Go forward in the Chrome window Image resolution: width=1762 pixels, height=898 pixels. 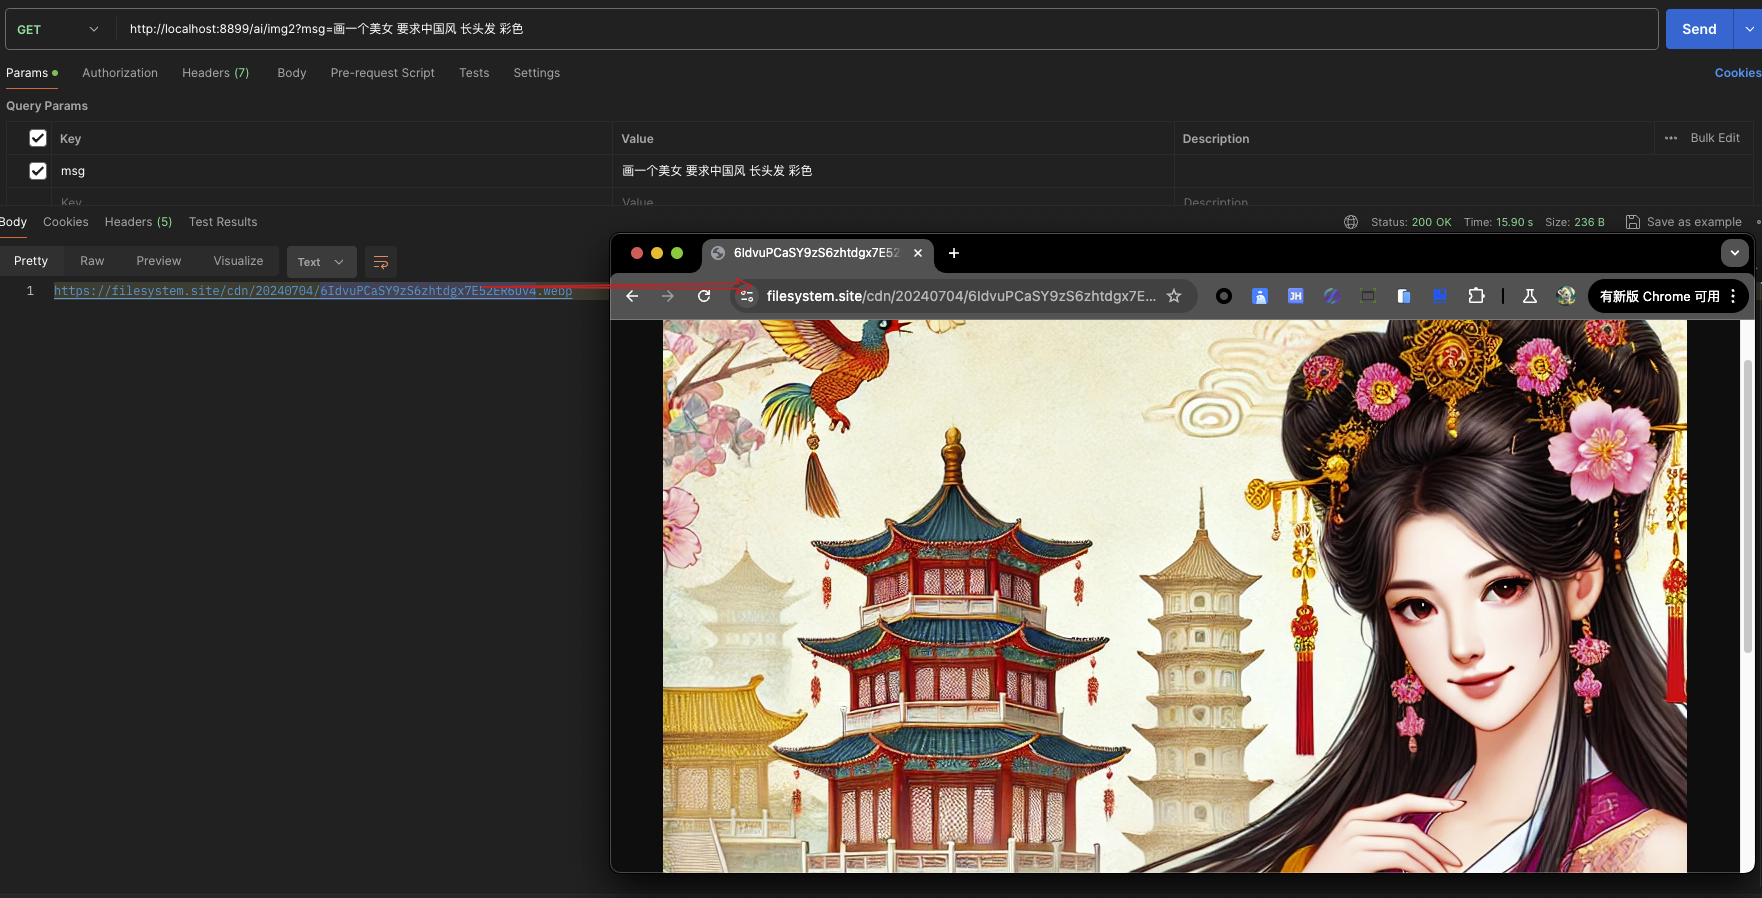pos(668,296)
